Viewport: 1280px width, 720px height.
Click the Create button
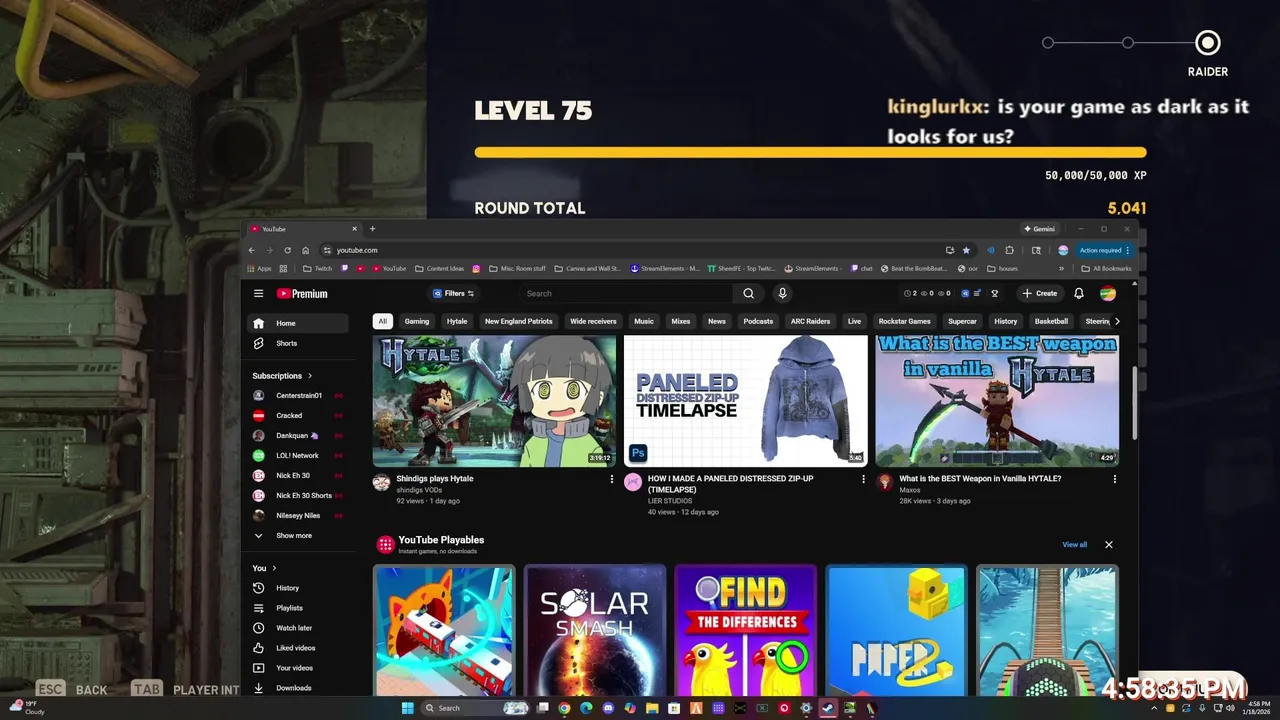tap(1040, 294)
